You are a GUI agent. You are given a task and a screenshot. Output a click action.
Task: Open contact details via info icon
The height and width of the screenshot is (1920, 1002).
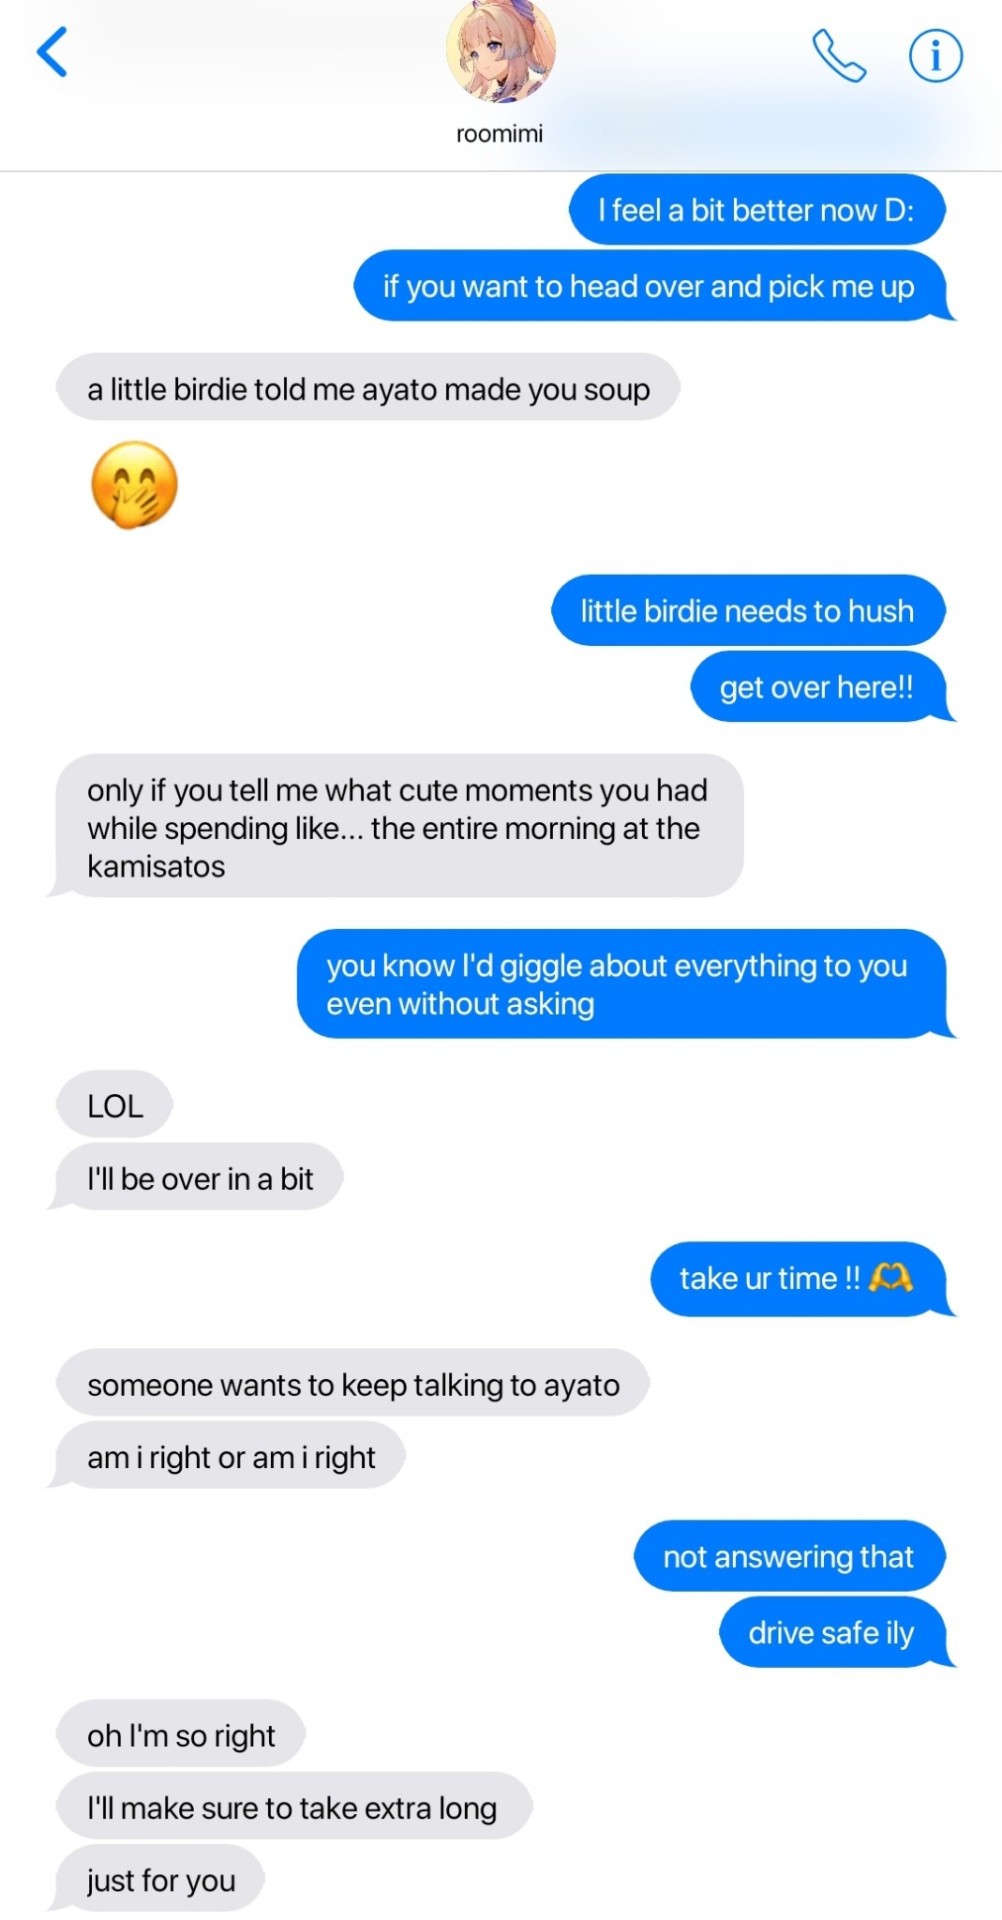pyautogui.click(x=935, y=55)
